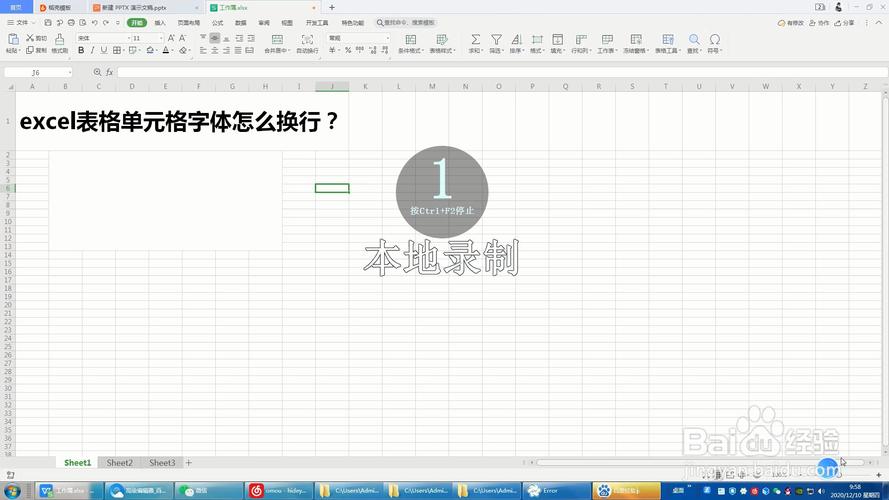The image size is (889, 500).
Task: Switch to the Developer Tools ribbon tab
Action: coord(317,23)
